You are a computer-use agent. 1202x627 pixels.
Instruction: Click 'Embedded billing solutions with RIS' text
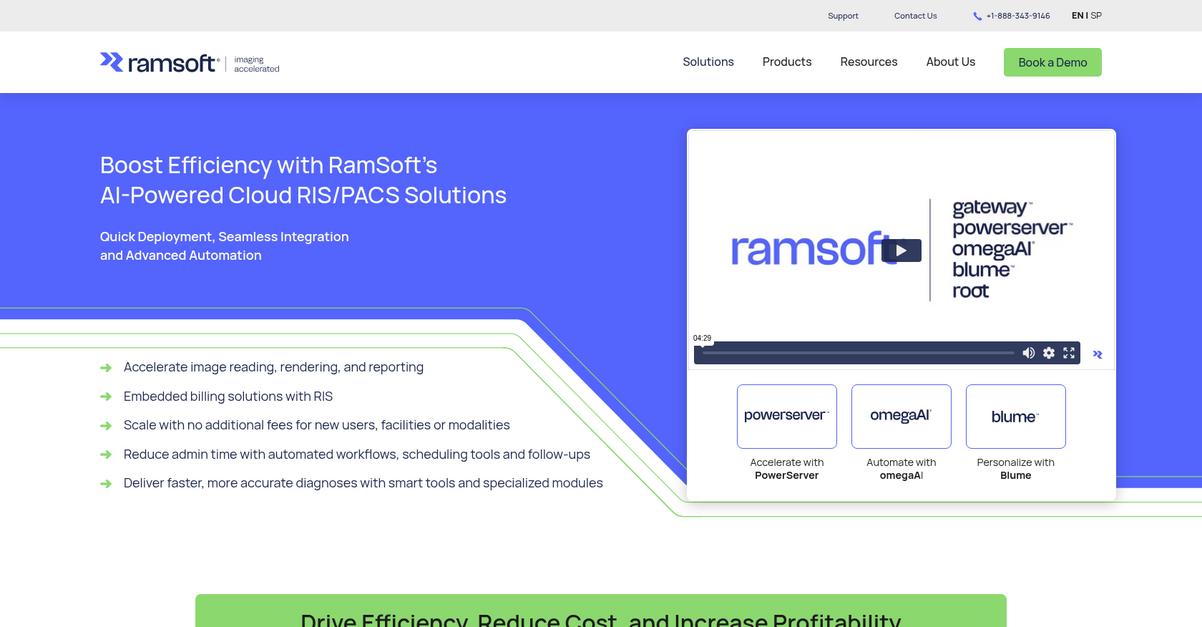[228, 396]
